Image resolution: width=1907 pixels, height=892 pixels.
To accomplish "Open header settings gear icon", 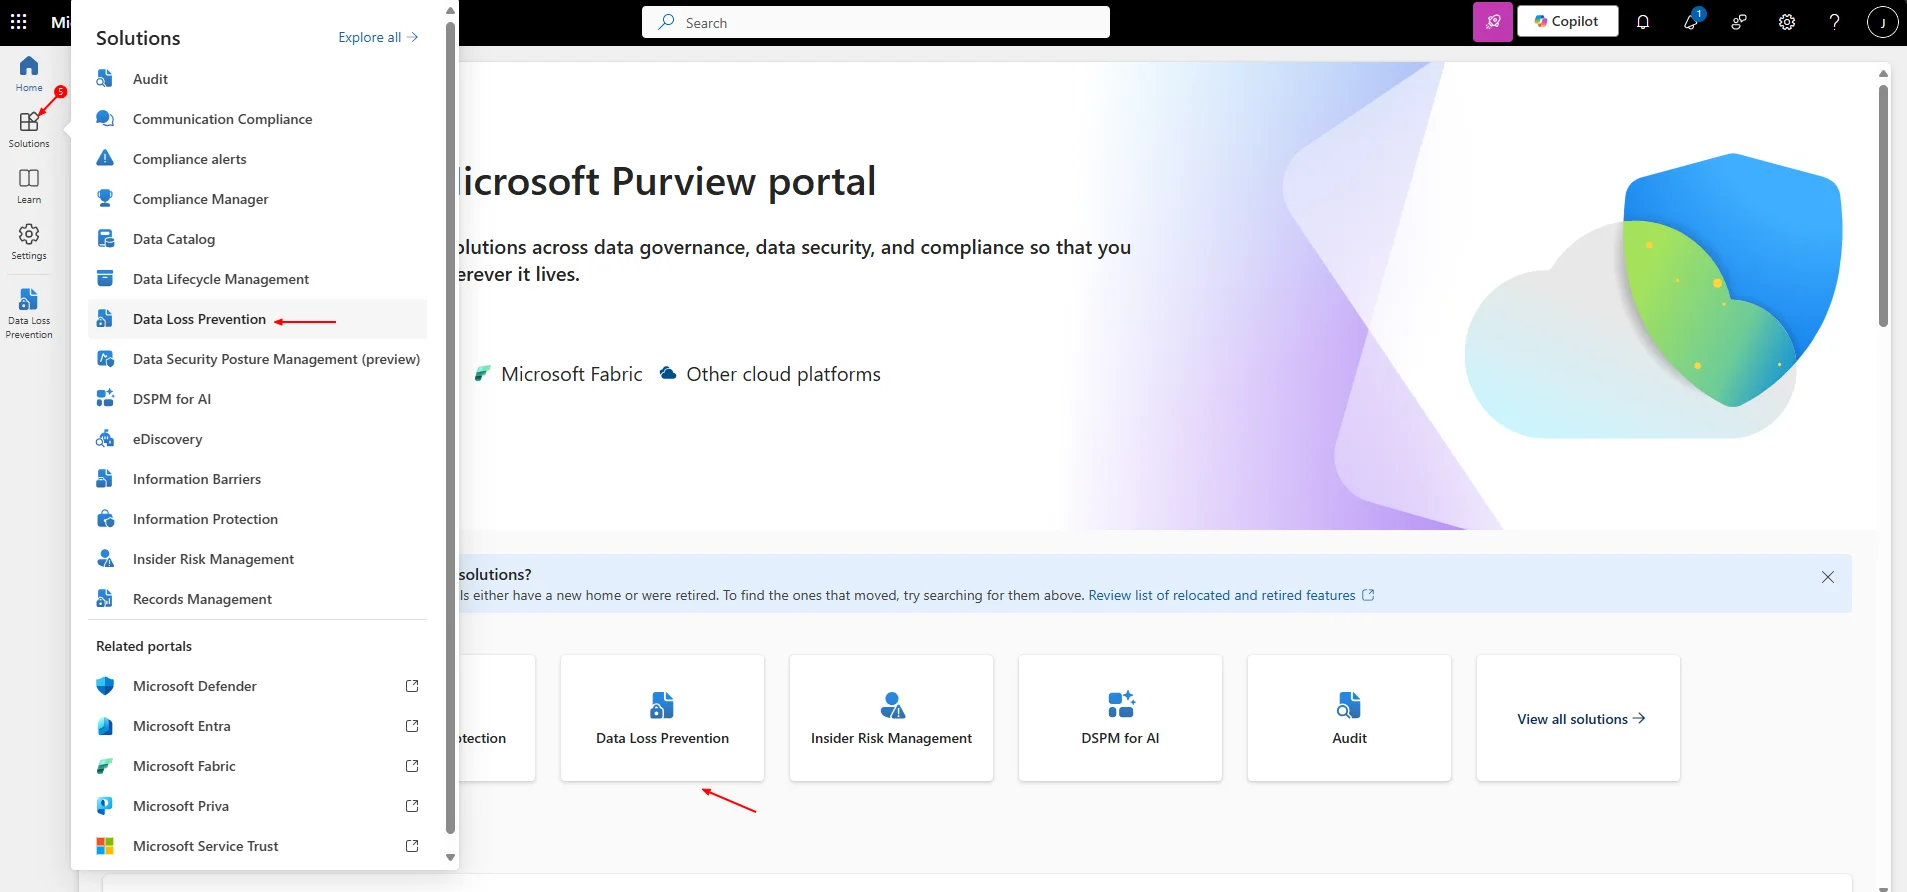I will [x=1787, y=21].
